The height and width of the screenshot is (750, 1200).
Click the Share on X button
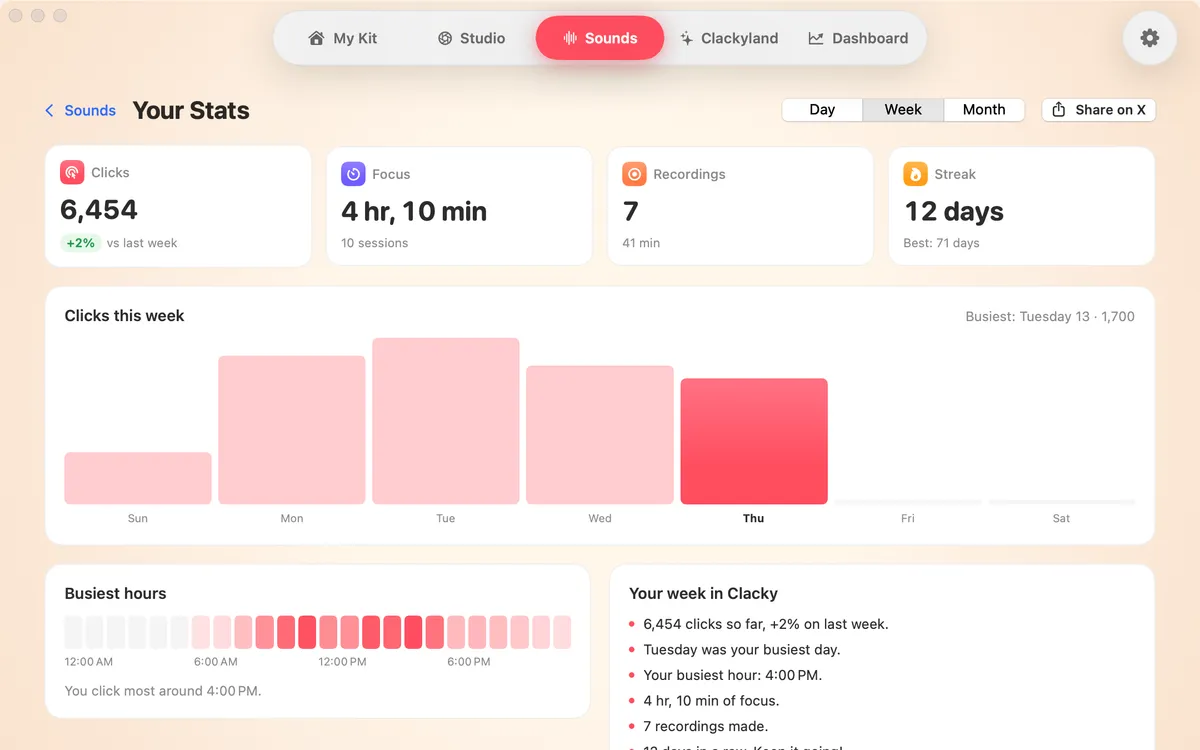pos(1099,110)
